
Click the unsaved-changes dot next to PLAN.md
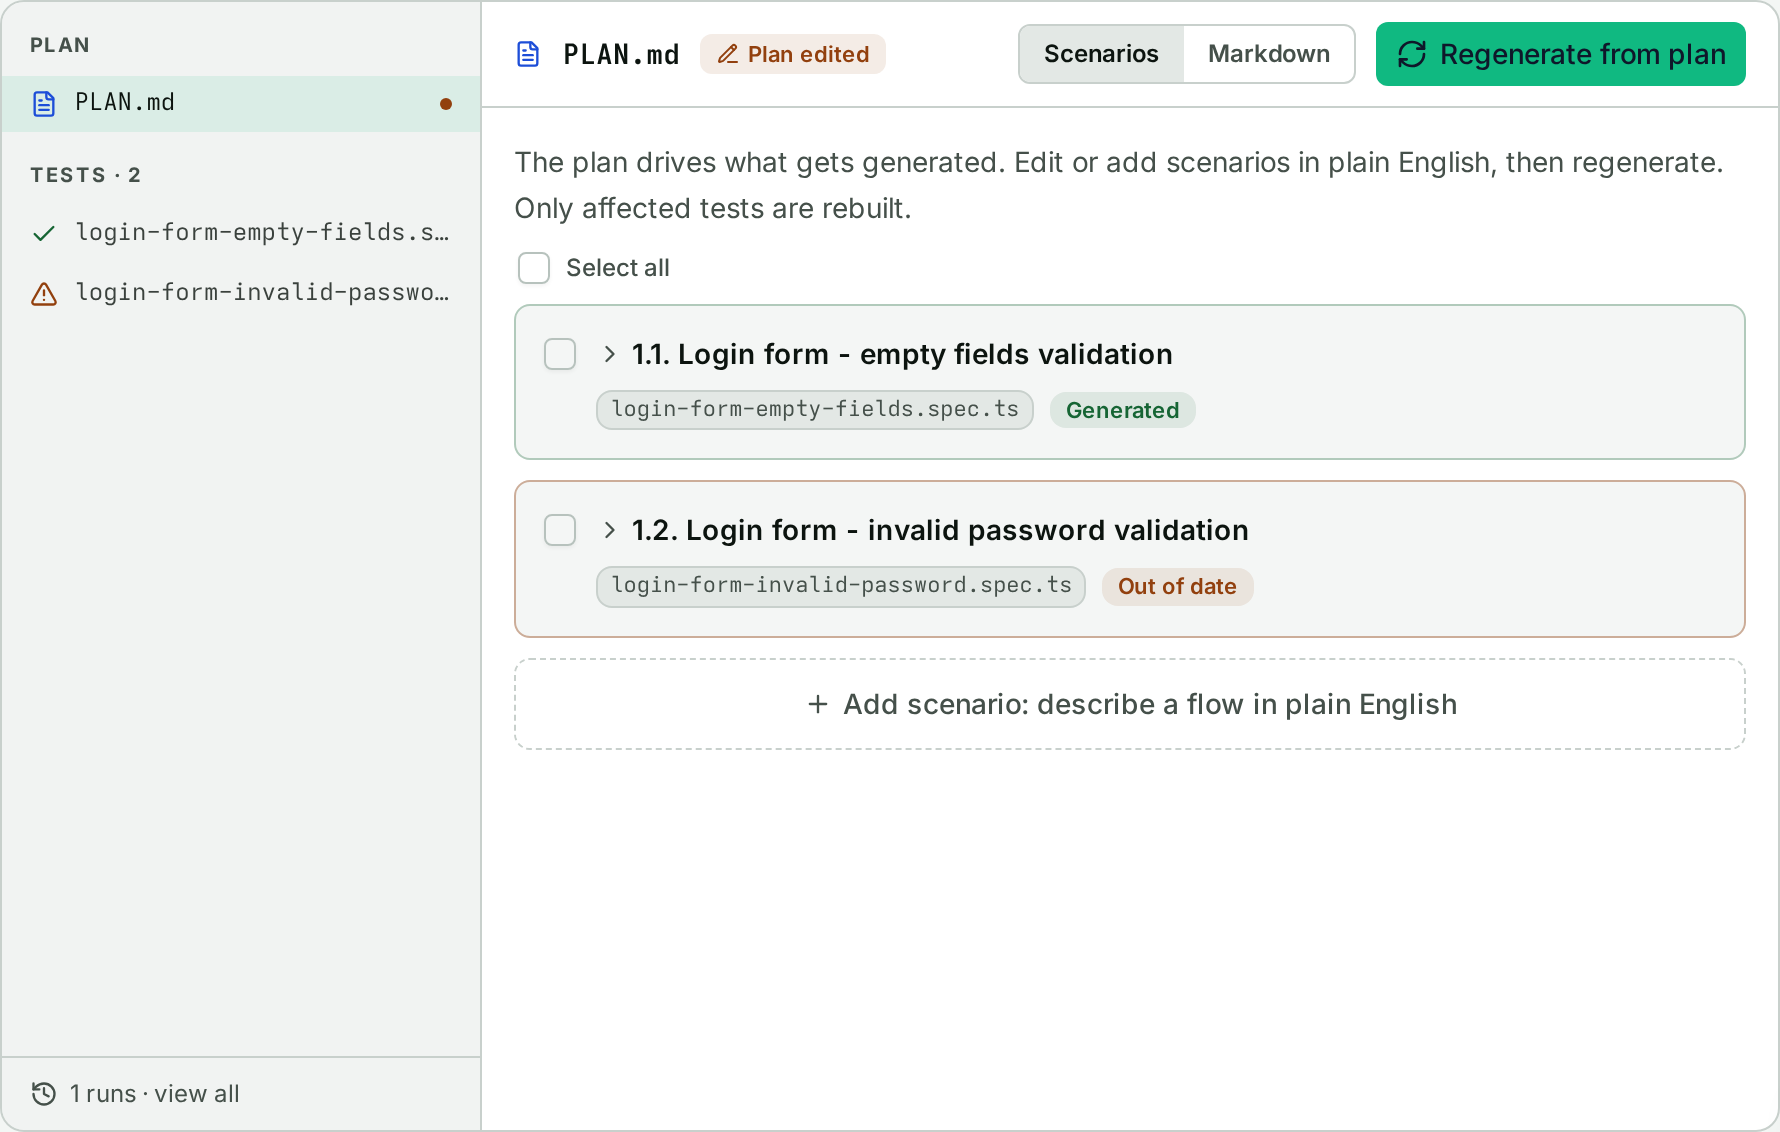pyautogui.click(x=446, y=103)
